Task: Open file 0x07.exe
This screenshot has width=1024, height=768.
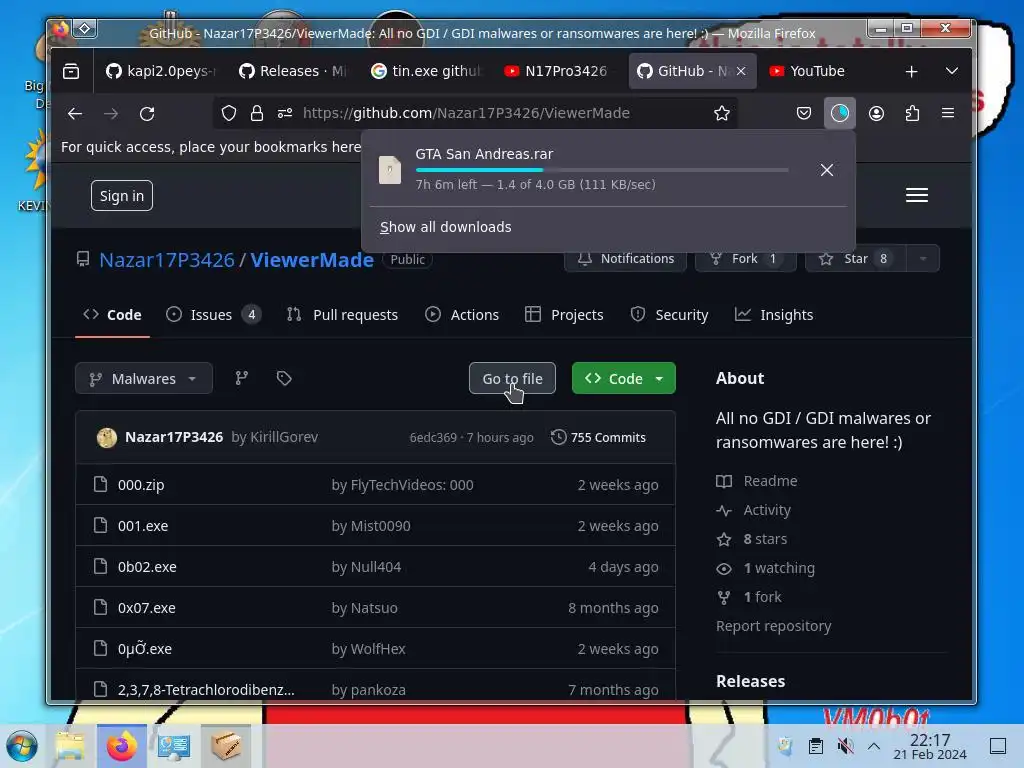Action: pos(146,608)
